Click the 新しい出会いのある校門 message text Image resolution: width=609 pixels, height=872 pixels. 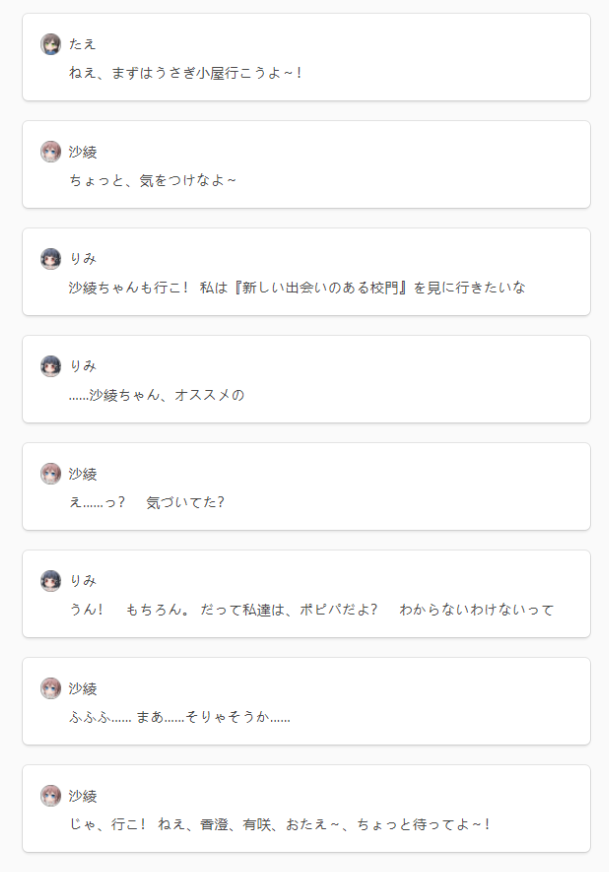pos(297,288)
